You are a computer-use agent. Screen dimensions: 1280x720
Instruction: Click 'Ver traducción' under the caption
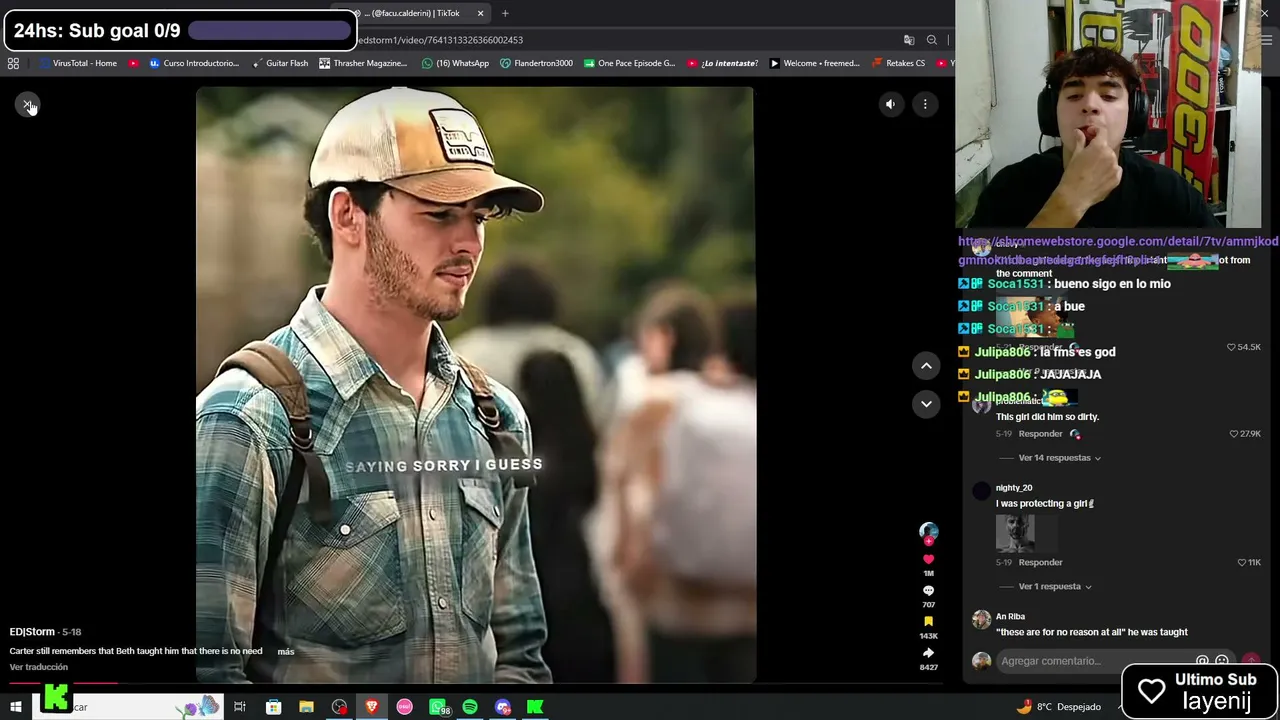39,667
